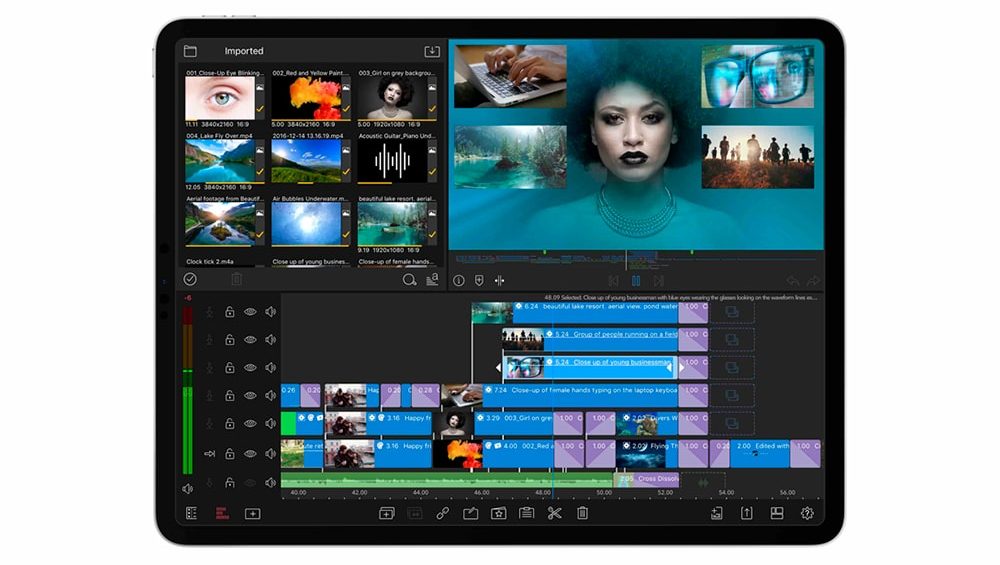Viewport: 1000px width, 565px height.
Task: Change the workspace layout icon
Action: (777, 513)
